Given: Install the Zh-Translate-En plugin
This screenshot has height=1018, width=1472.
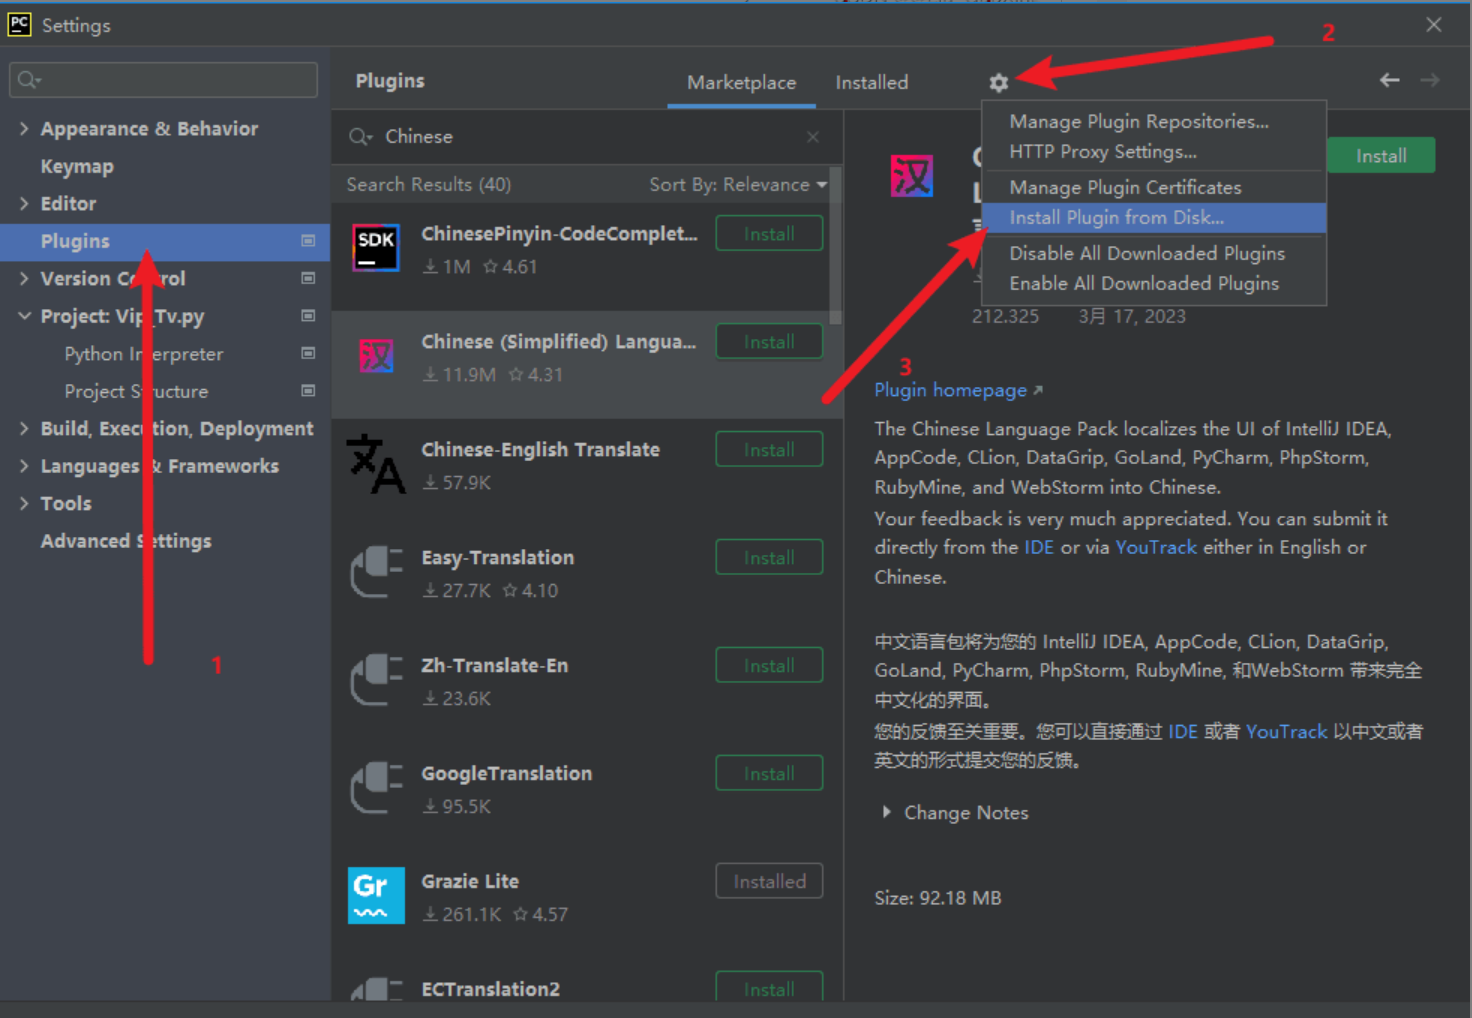Looking at the screenshot, I should pos(769,666).
